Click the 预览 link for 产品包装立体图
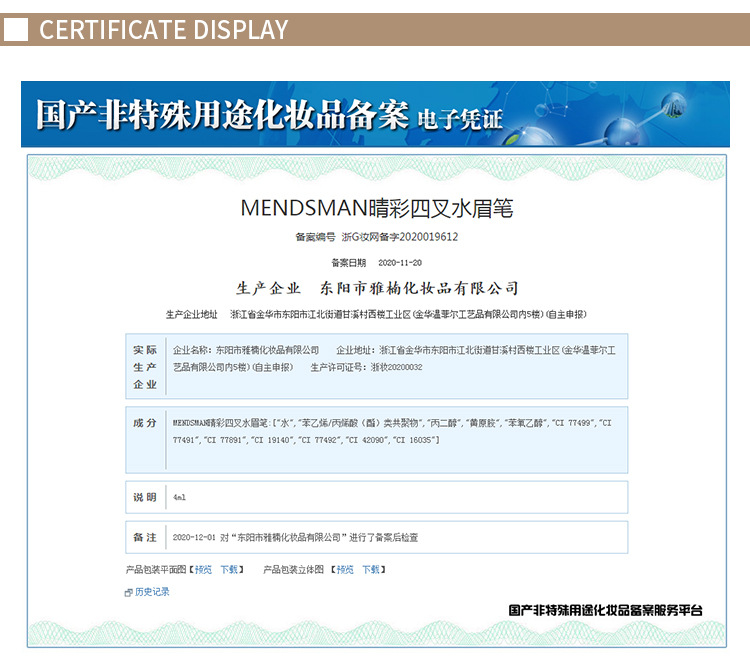Viewport: 750px width, 662px height. pyautogui.click(x=345, y=569)
